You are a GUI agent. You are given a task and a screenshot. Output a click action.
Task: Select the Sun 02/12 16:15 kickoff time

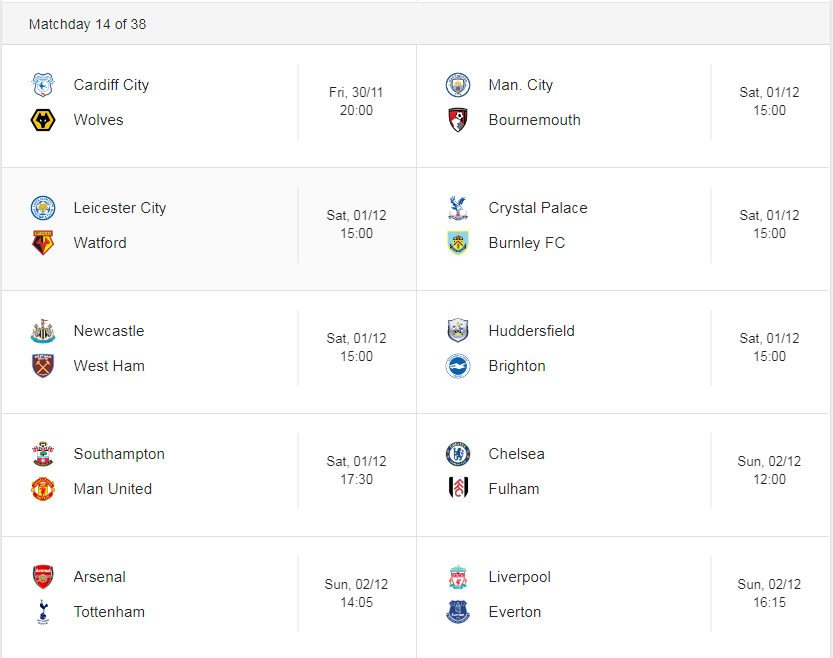tap(769, 594)
